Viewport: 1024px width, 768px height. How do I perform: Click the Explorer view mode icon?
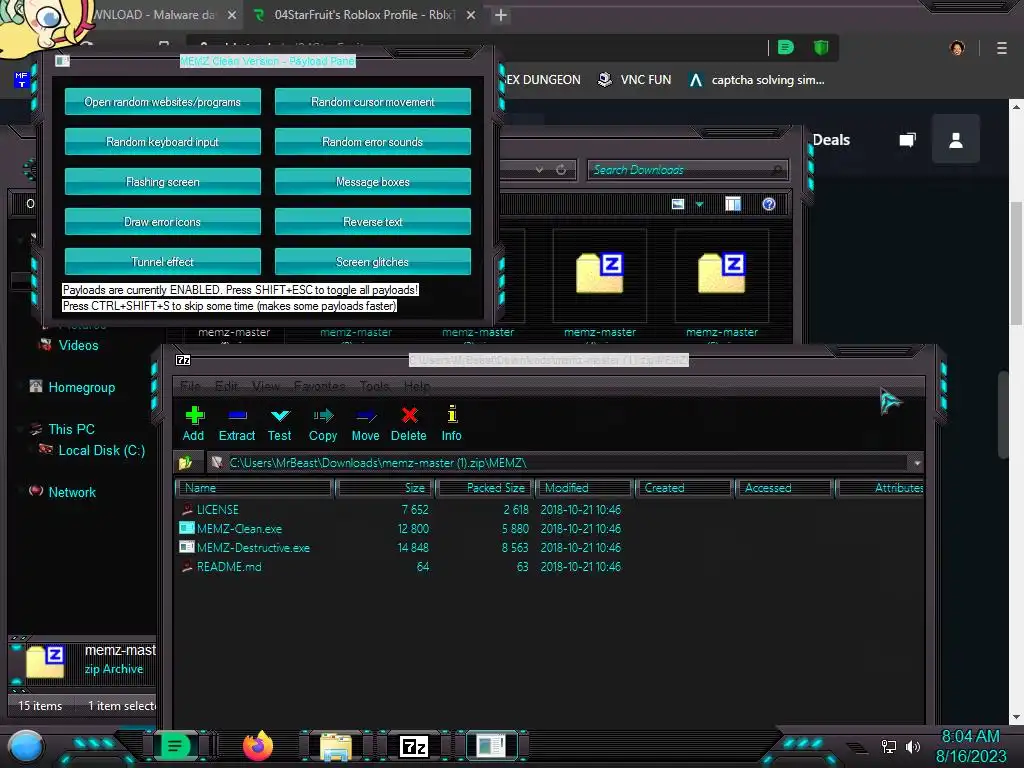pyautogui.click(x=678, y=204)
